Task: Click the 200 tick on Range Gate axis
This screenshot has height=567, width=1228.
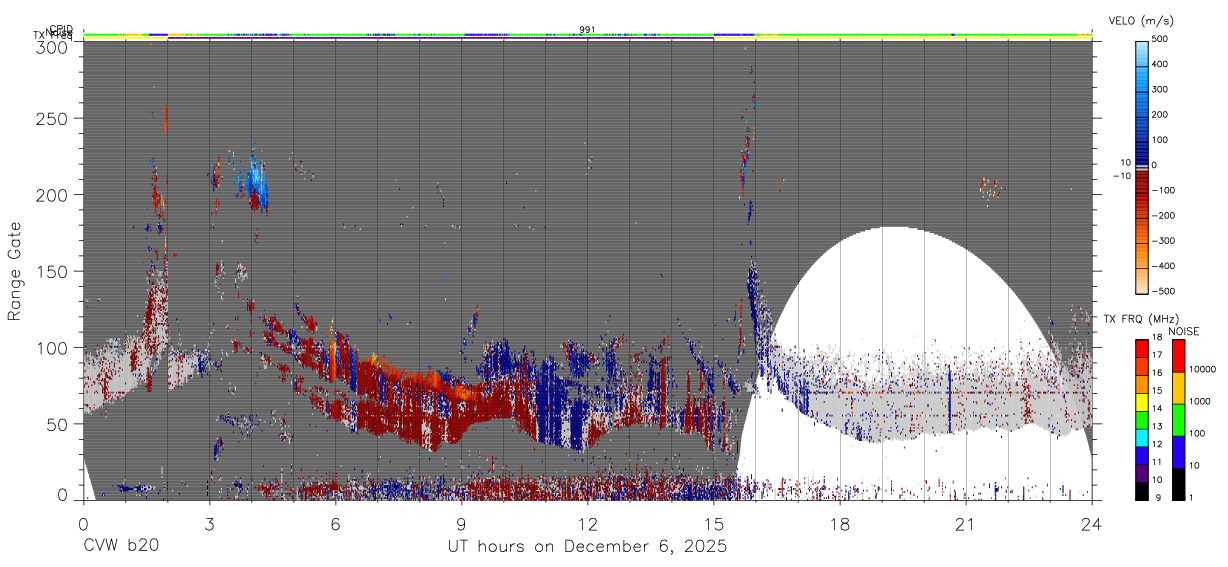Action: (54, 194)
